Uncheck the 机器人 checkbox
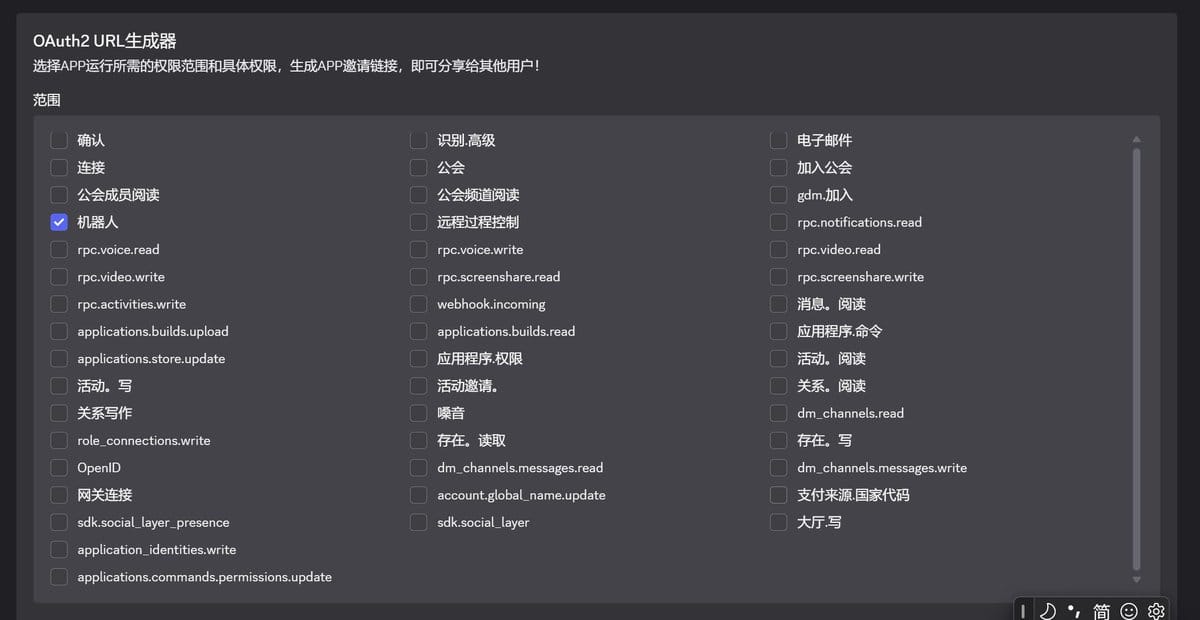Viewport: 1200px width, 620px height. coord(59,222)
